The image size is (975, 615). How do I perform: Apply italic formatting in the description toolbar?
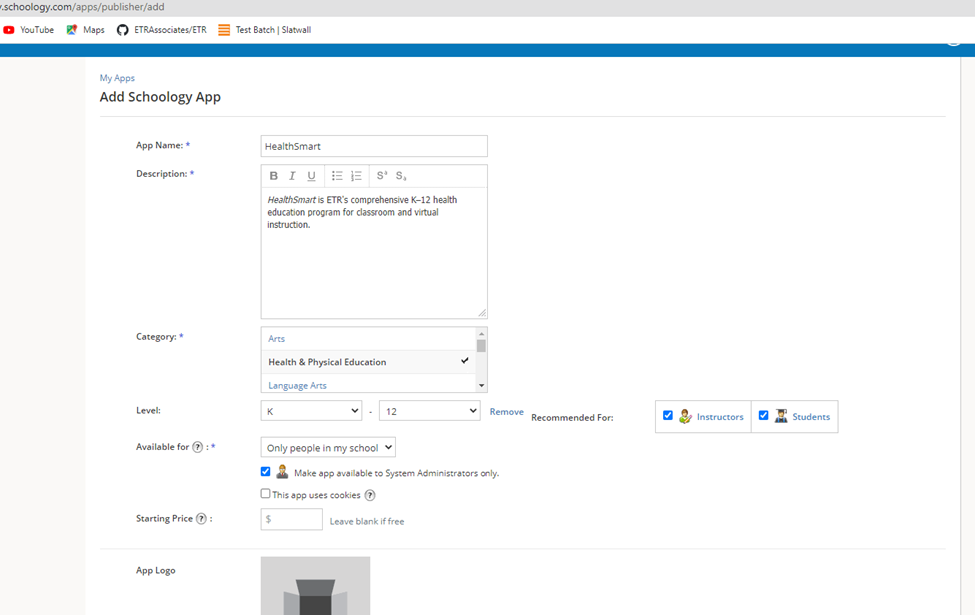[x=291, y=175]
